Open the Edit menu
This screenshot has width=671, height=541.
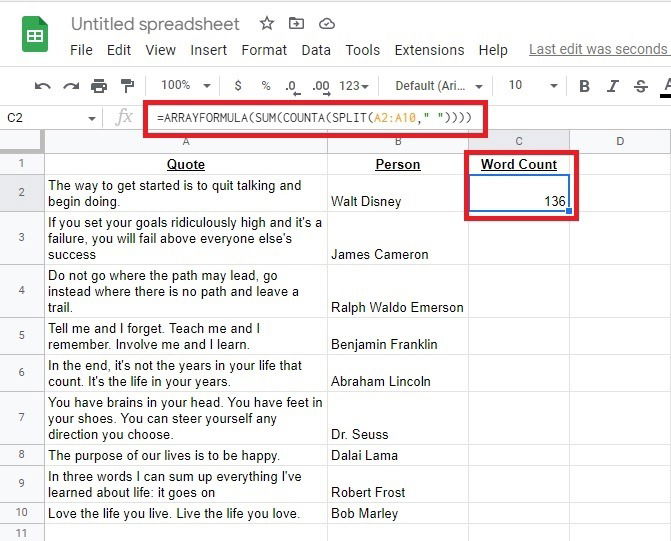click(119, 50)
